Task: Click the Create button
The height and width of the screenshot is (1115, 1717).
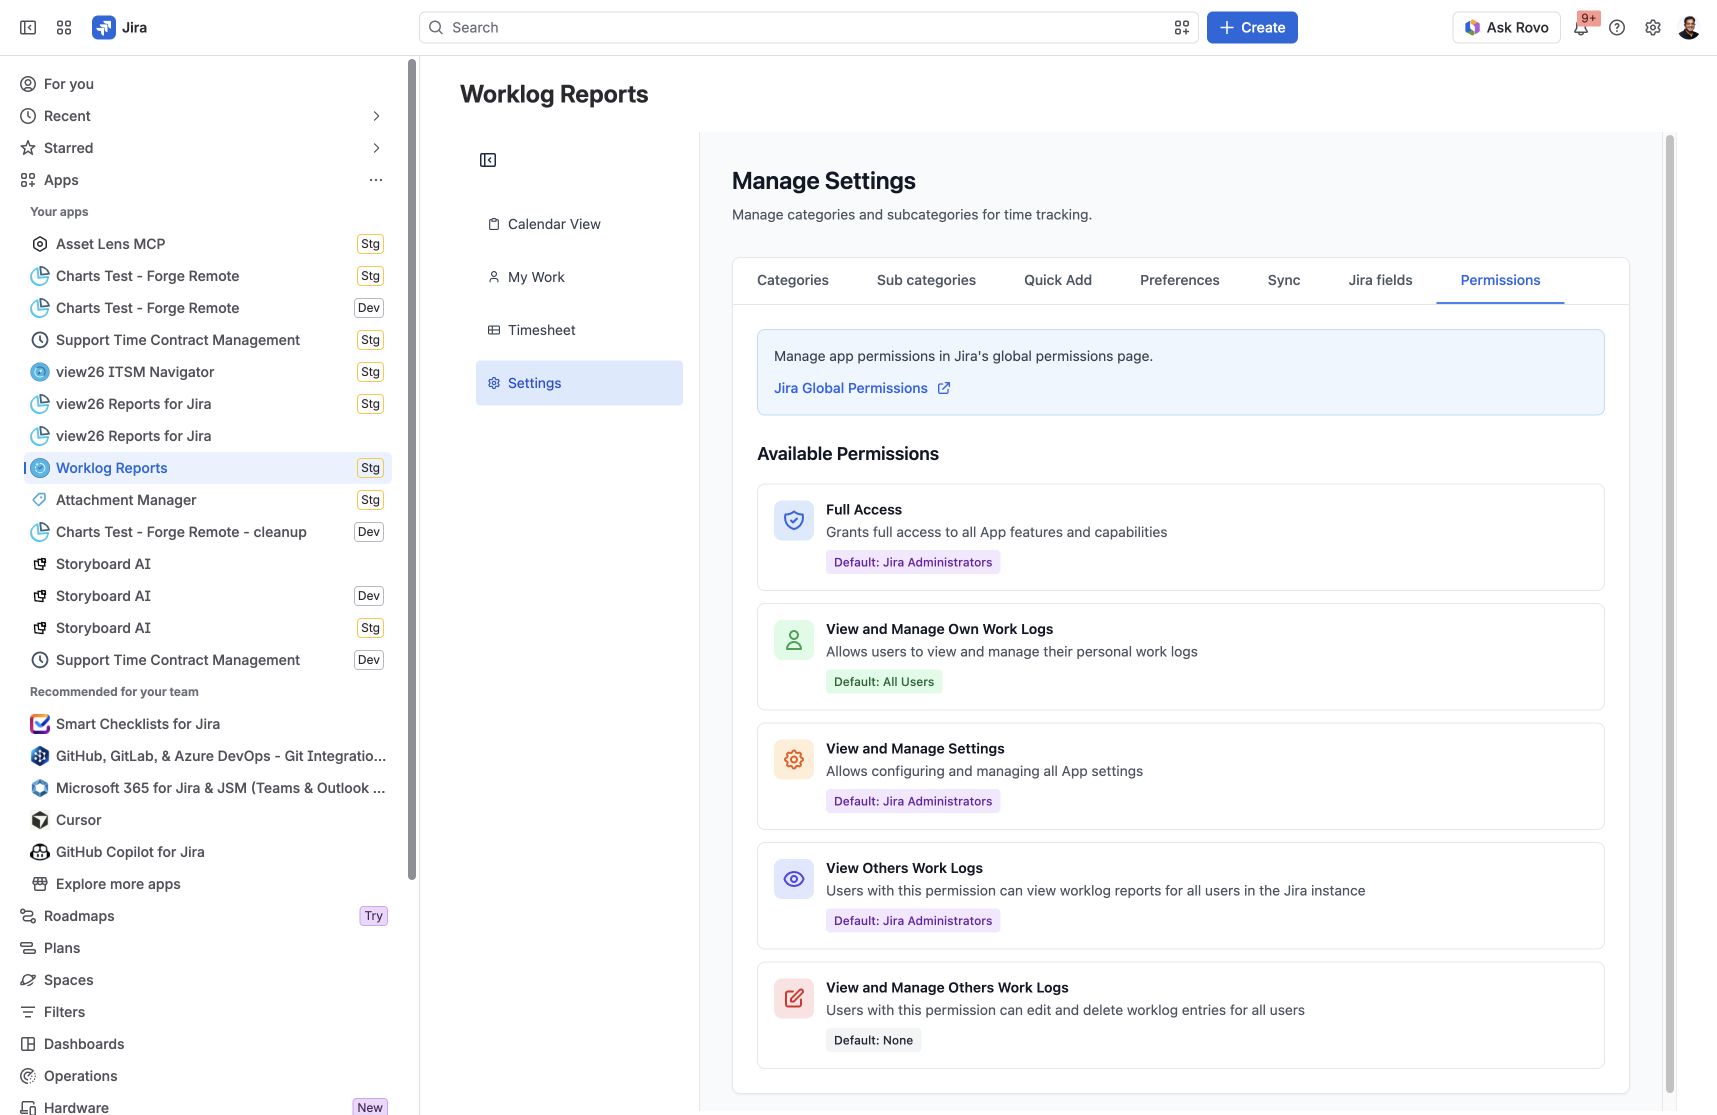Action: tap(1252, 28)
